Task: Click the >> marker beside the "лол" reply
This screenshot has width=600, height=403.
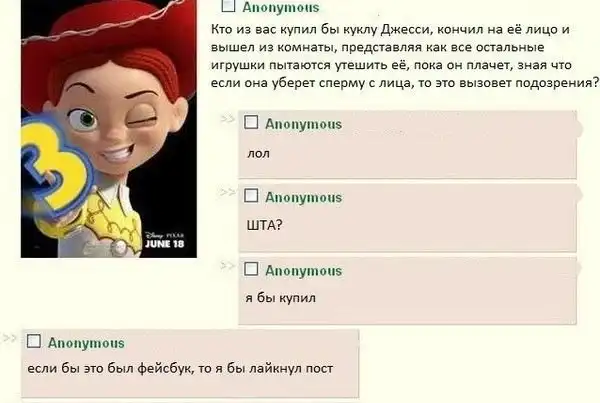Action: pyautogui.click(x=227, y=119)
